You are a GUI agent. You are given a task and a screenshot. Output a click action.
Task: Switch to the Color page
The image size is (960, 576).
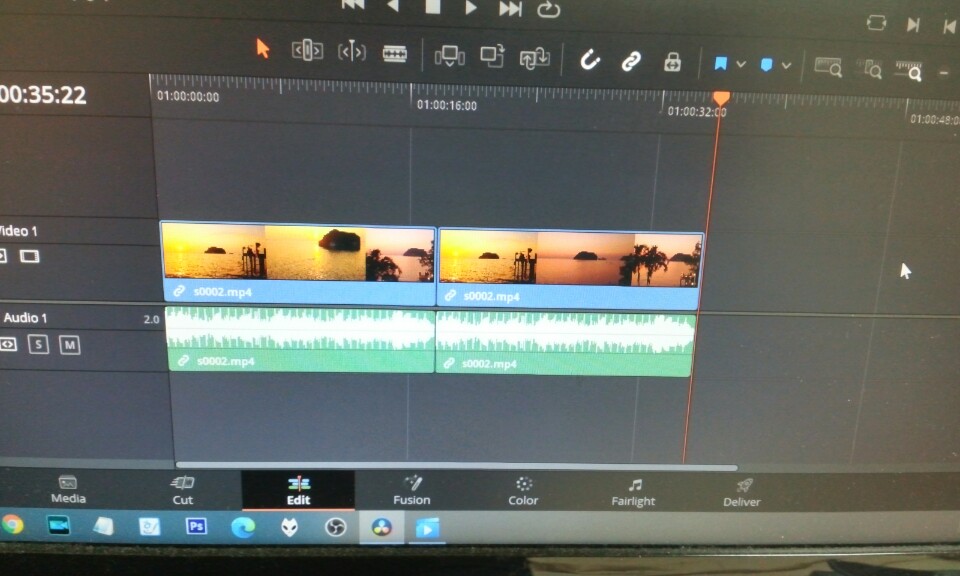(523, 492)
